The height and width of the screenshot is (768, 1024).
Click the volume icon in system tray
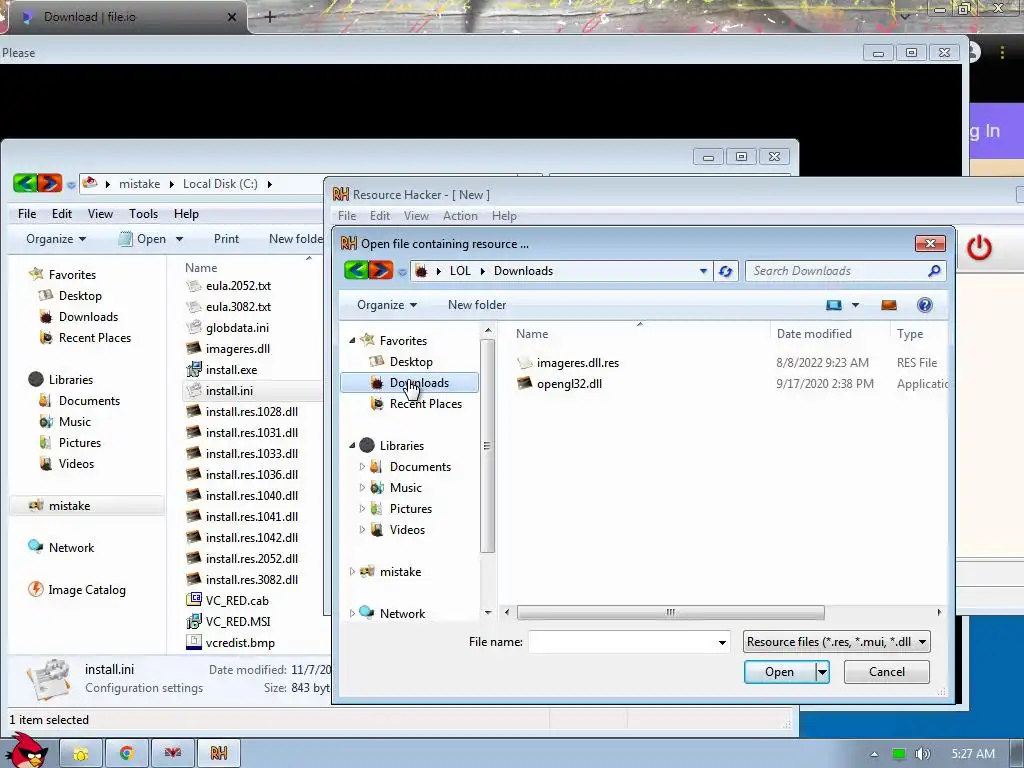click(922, 754)
